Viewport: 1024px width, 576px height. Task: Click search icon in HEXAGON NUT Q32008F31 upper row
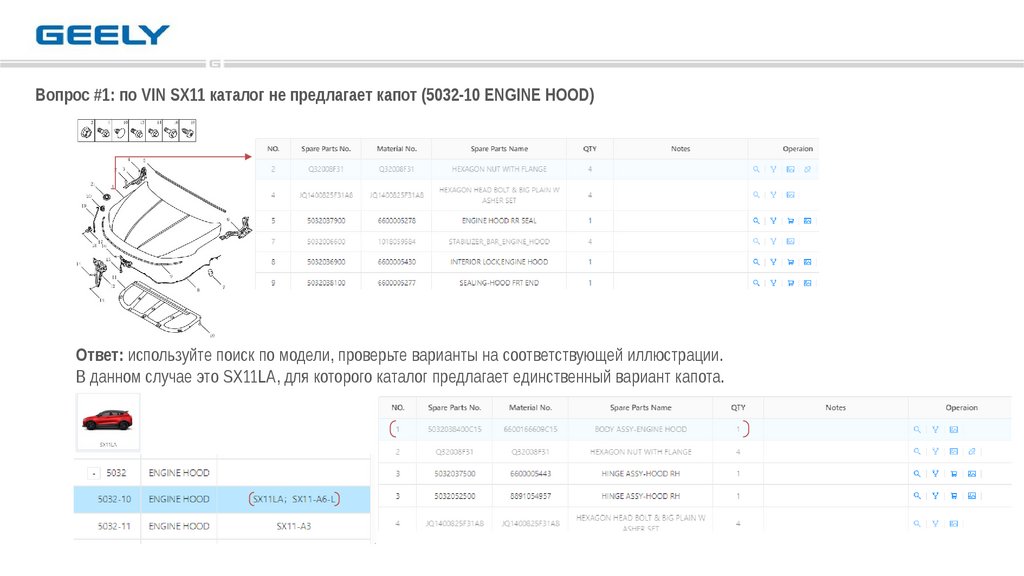click(x=756, y=169)
